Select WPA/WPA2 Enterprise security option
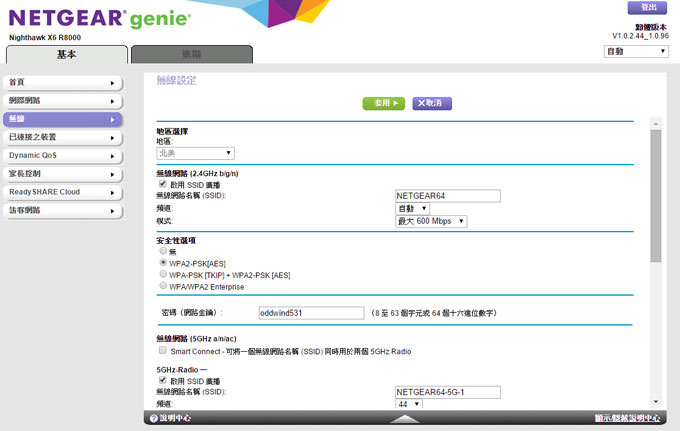Screen dimensions: 680x431 tap(163, 285)
